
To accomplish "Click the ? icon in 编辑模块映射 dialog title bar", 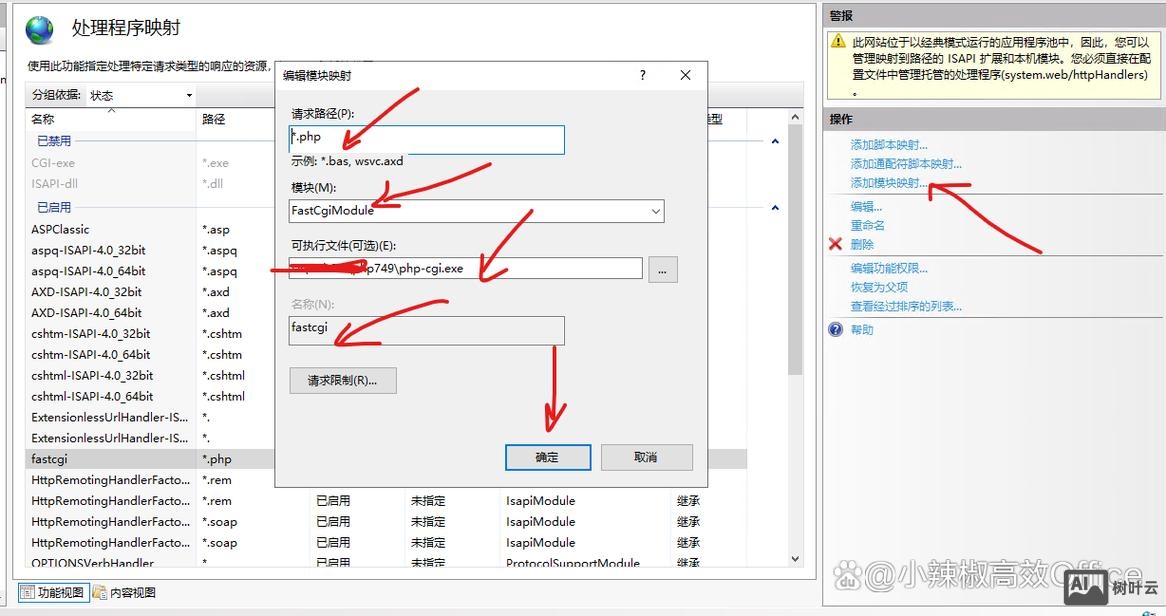I will (x=645, y=75).
